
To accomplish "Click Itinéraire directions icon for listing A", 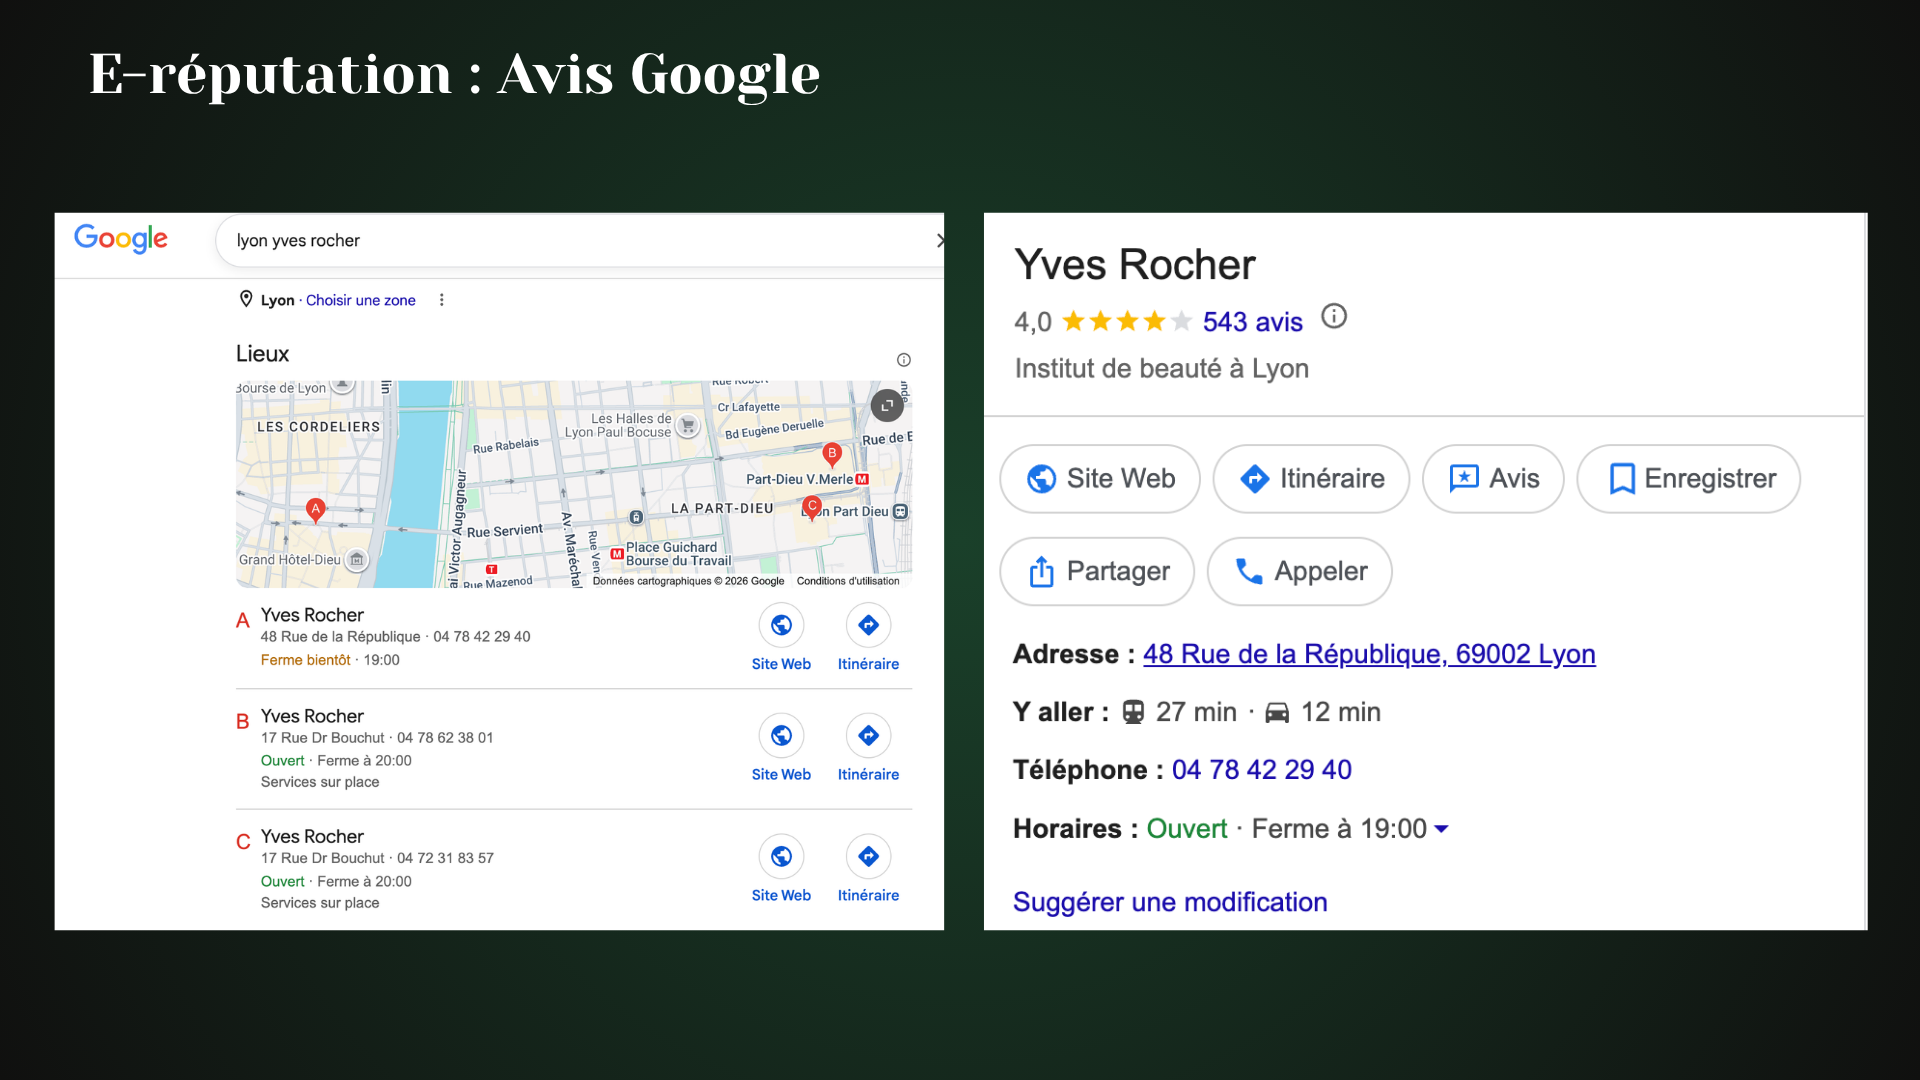I will click(x=869, y=625).
